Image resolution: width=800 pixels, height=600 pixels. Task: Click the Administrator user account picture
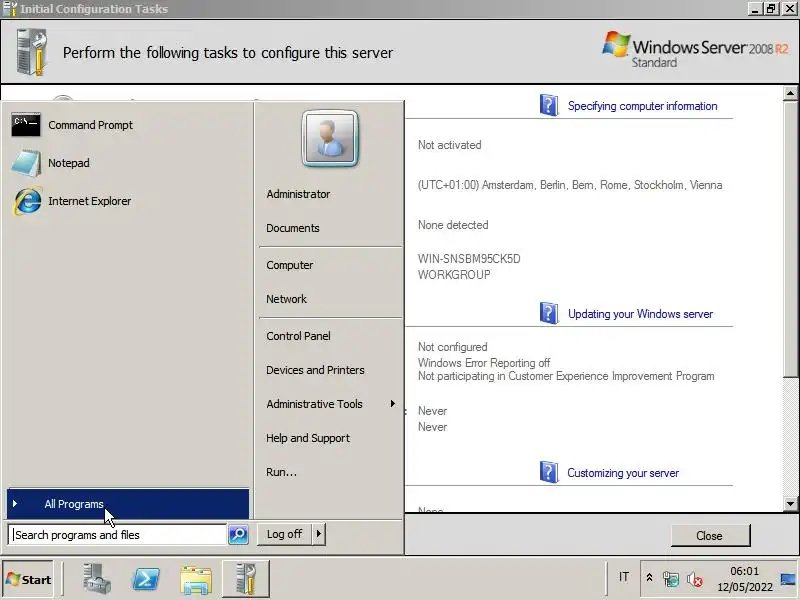point(330,139)
